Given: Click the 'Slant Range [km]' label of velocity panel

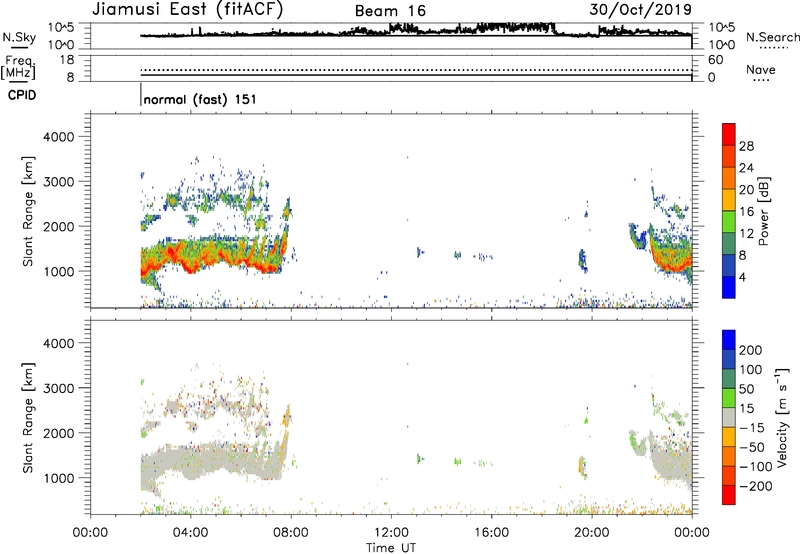Looking at the screenshot, I should pos(28,418).
